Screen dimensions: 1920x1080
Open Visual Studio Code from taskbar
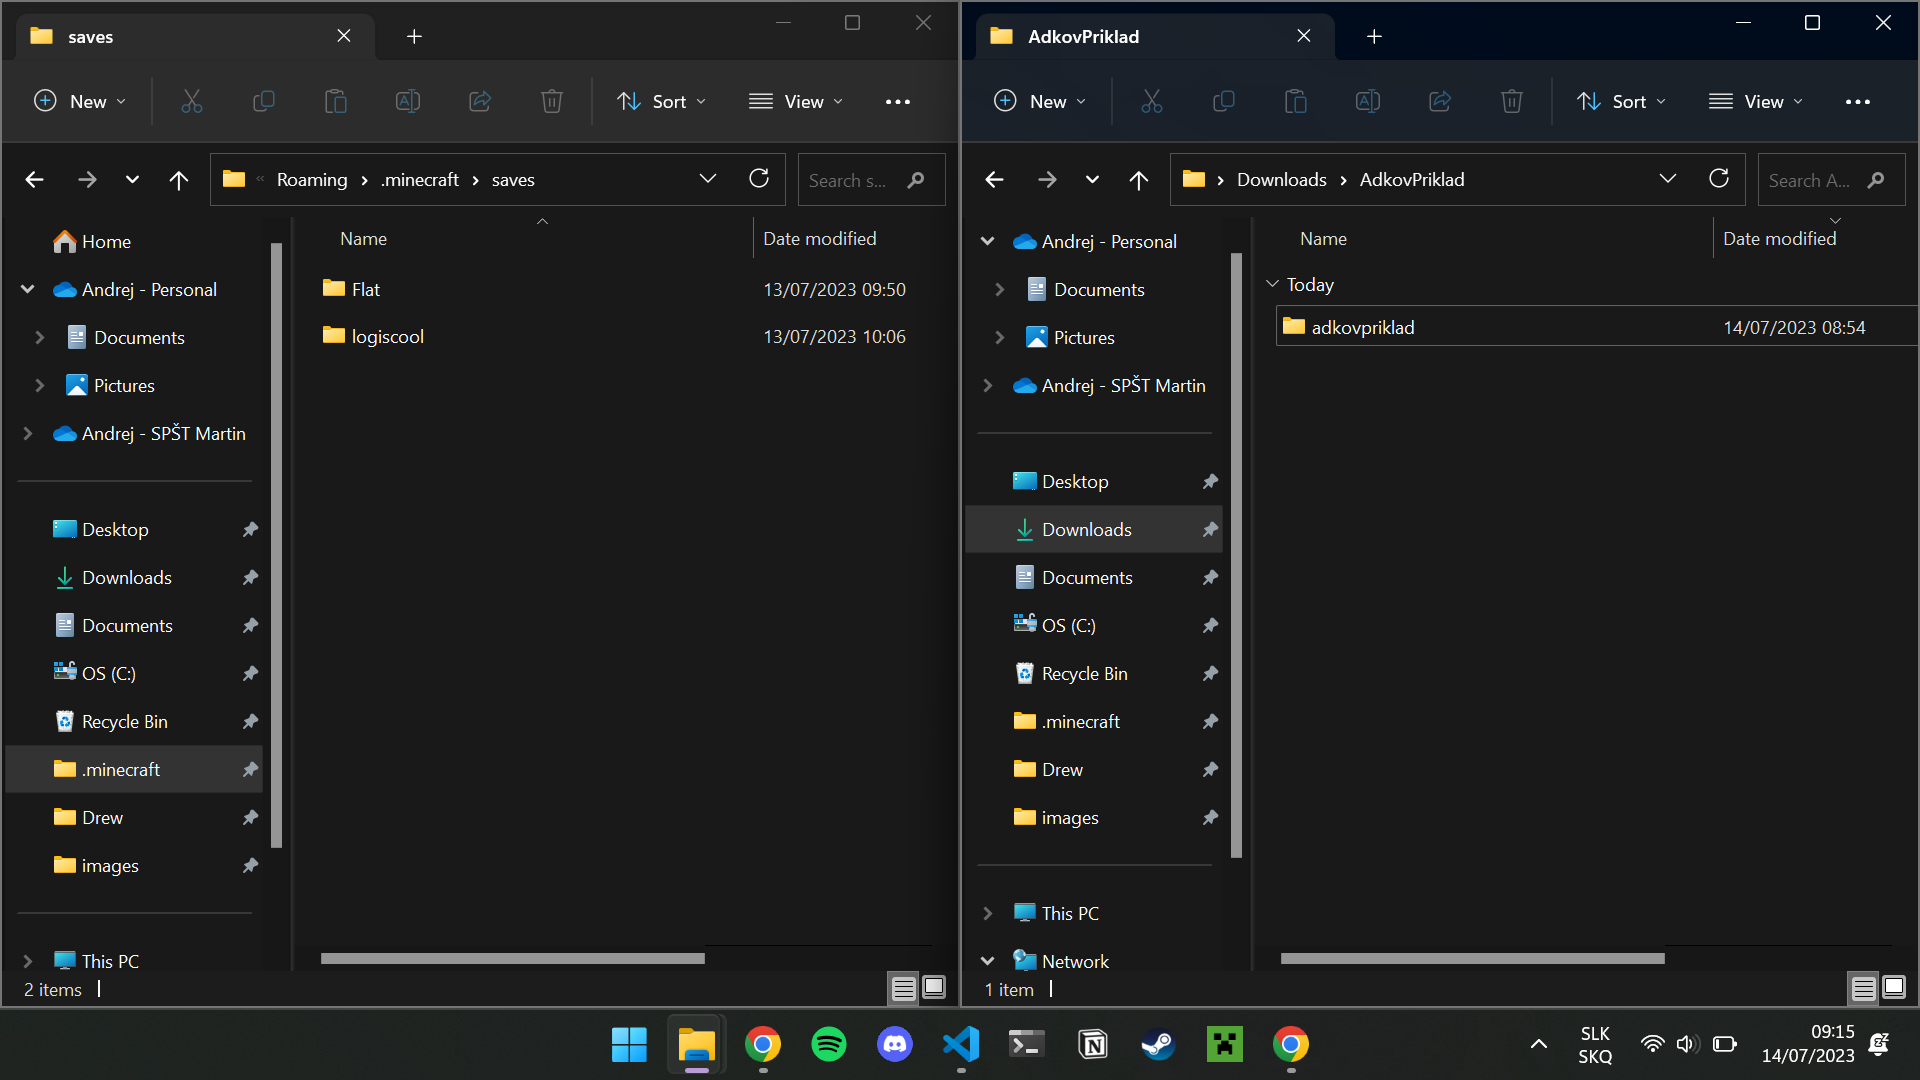(x=960, y=1045)
